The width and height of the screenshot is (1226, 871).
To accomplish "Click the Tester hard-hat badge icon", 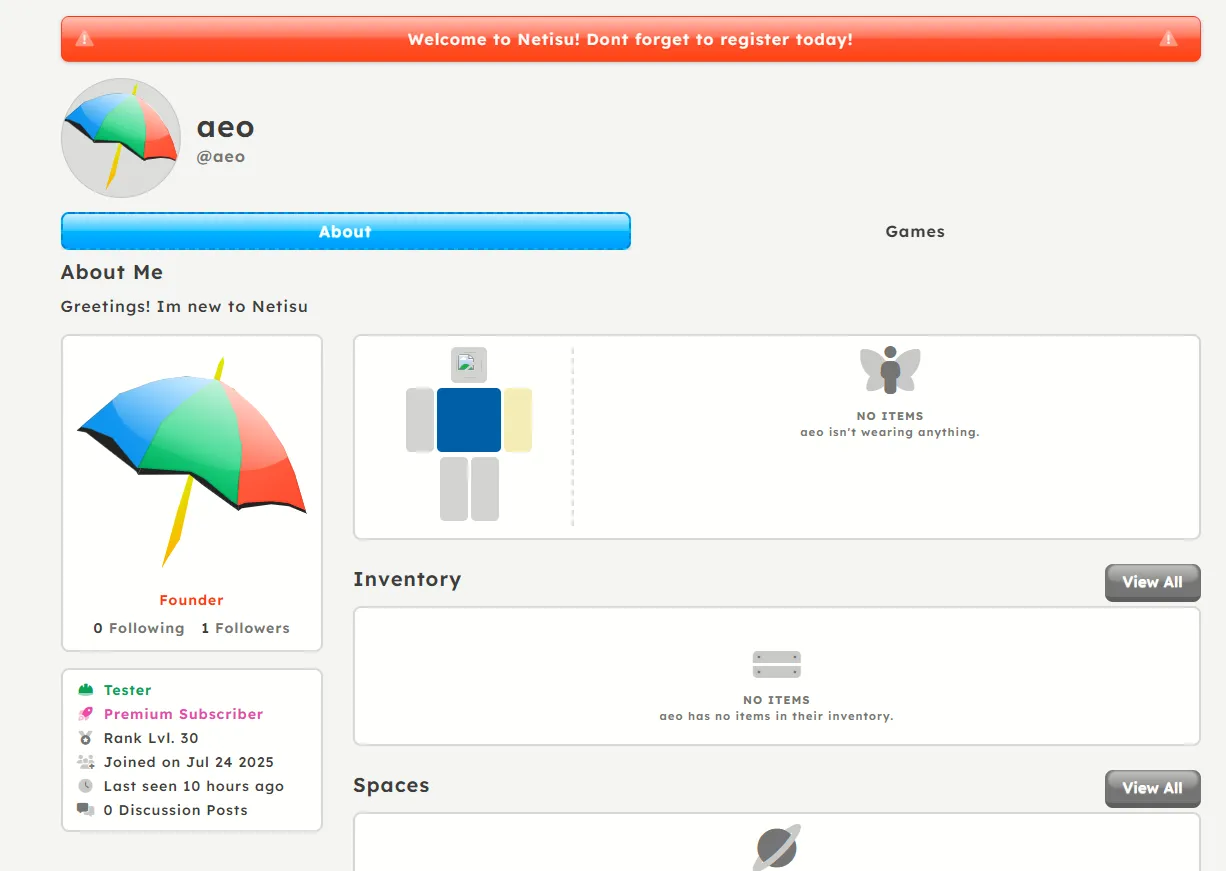I will 85,690.
